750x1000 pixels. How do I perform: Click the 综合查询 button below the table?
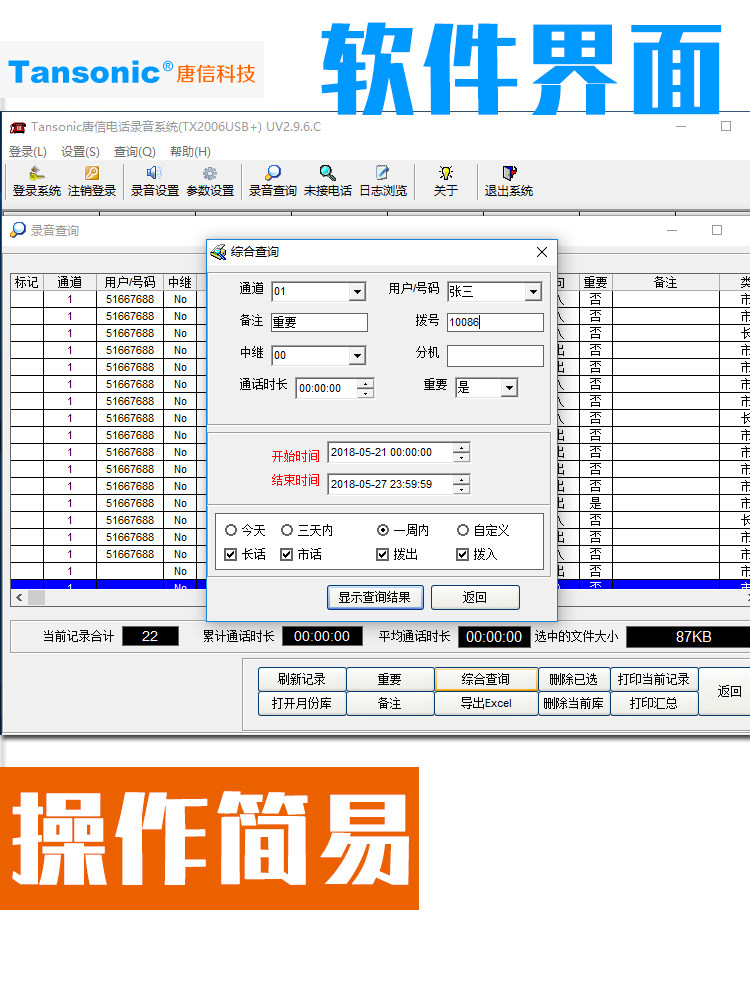[486, 679]
